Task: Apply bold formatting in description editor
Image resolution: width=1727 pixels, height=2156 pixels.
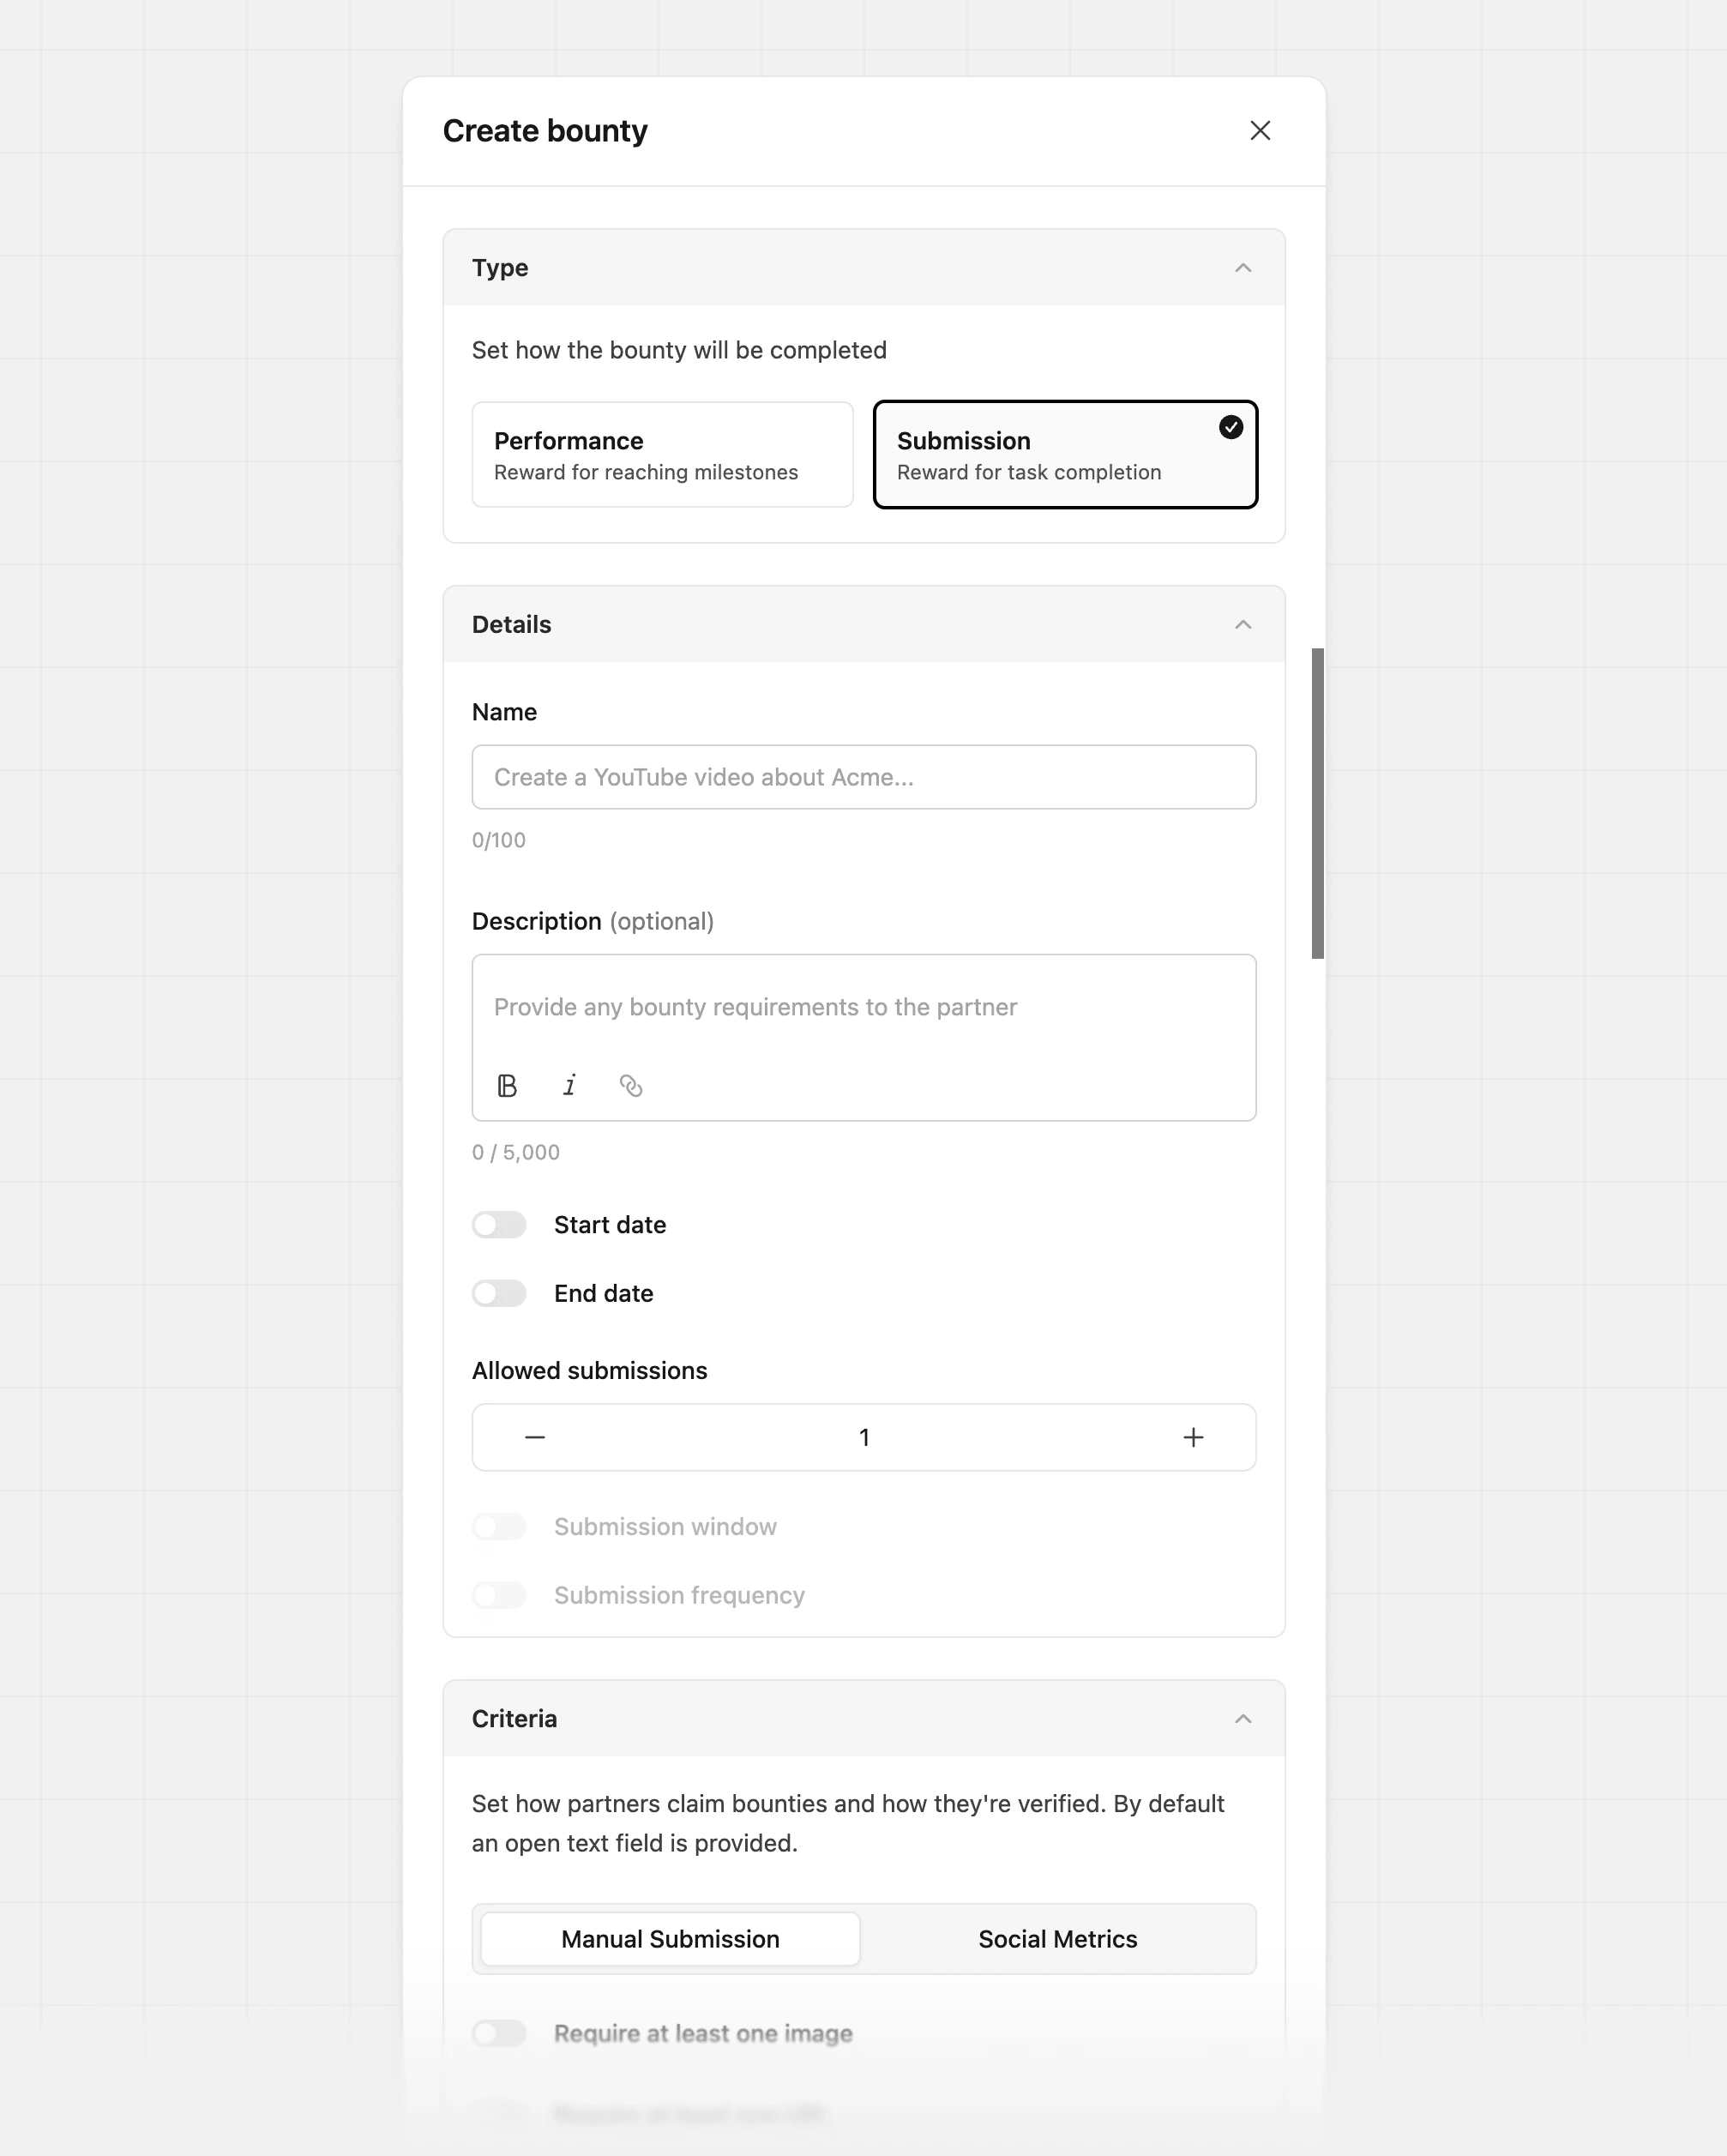Action: 508,1085
